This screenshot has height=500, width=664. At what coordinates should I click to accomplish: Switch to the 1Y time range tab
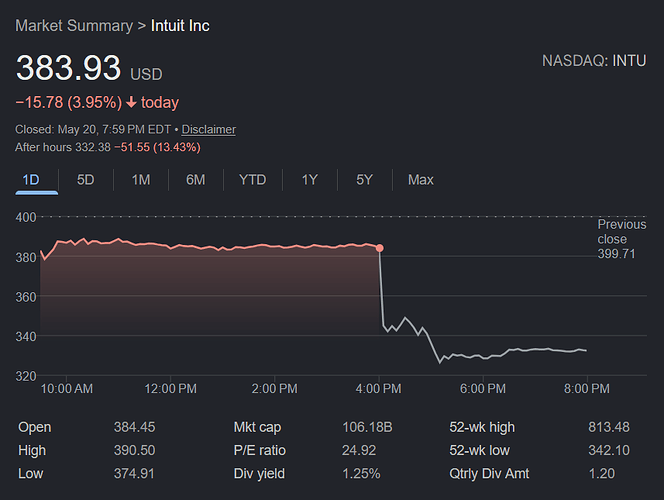tap(310, 180)
